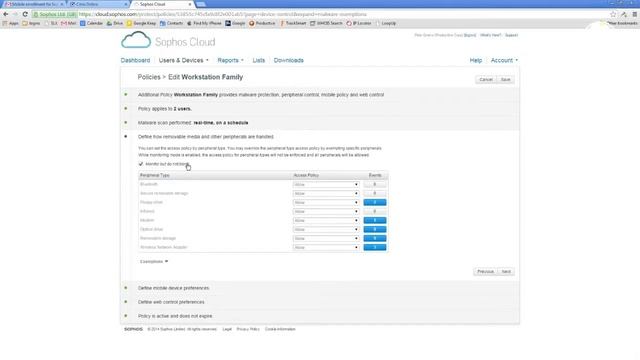The width and height of the screenshot is (640, 360).
Task: View Wireless Network Adapter events button
Action: click(375, 247)
